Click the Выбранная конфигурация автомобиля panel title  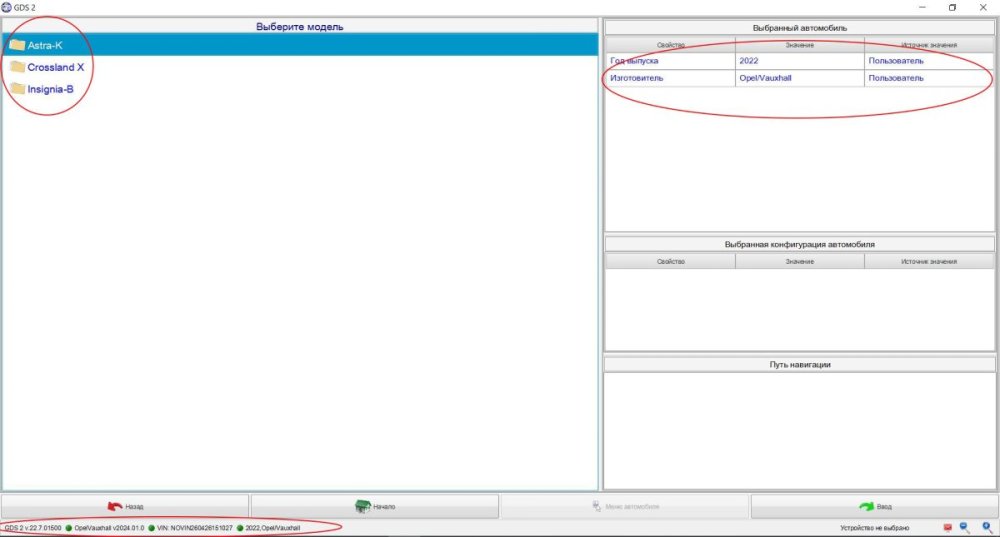800,244
